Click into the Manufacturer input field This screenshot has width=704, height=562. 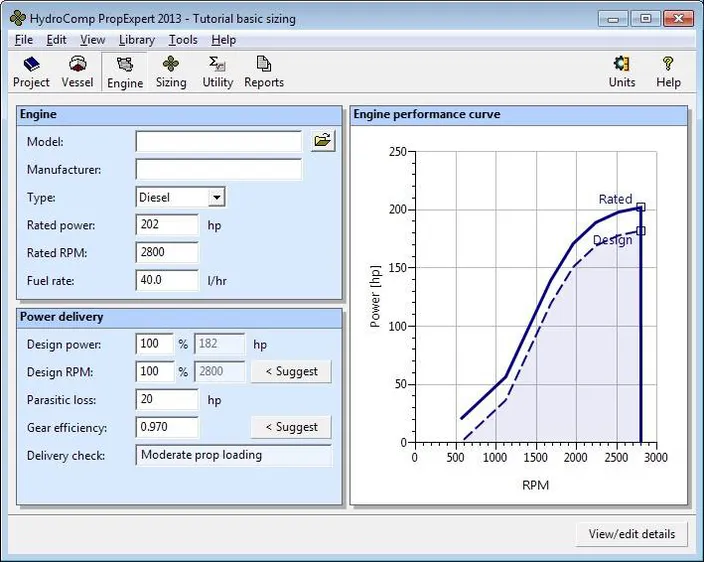pos(219,169)
